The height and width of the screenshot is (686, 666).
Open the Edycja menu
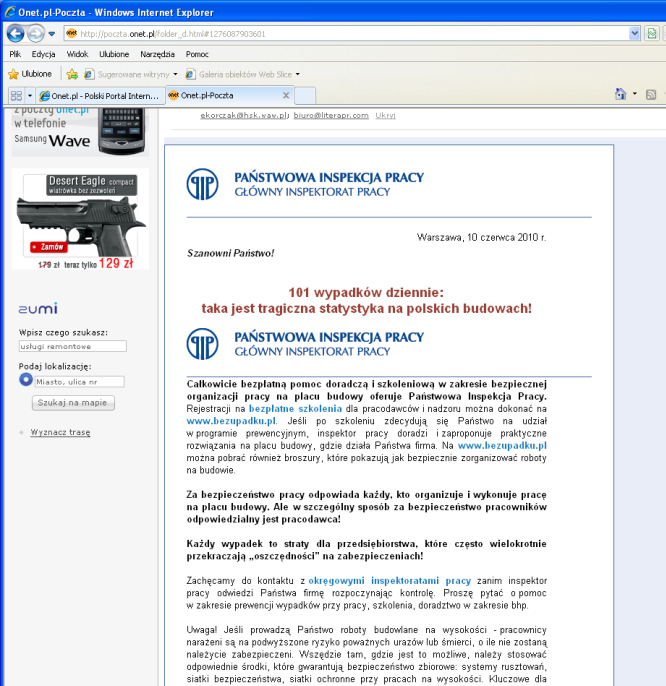(43, 54)
